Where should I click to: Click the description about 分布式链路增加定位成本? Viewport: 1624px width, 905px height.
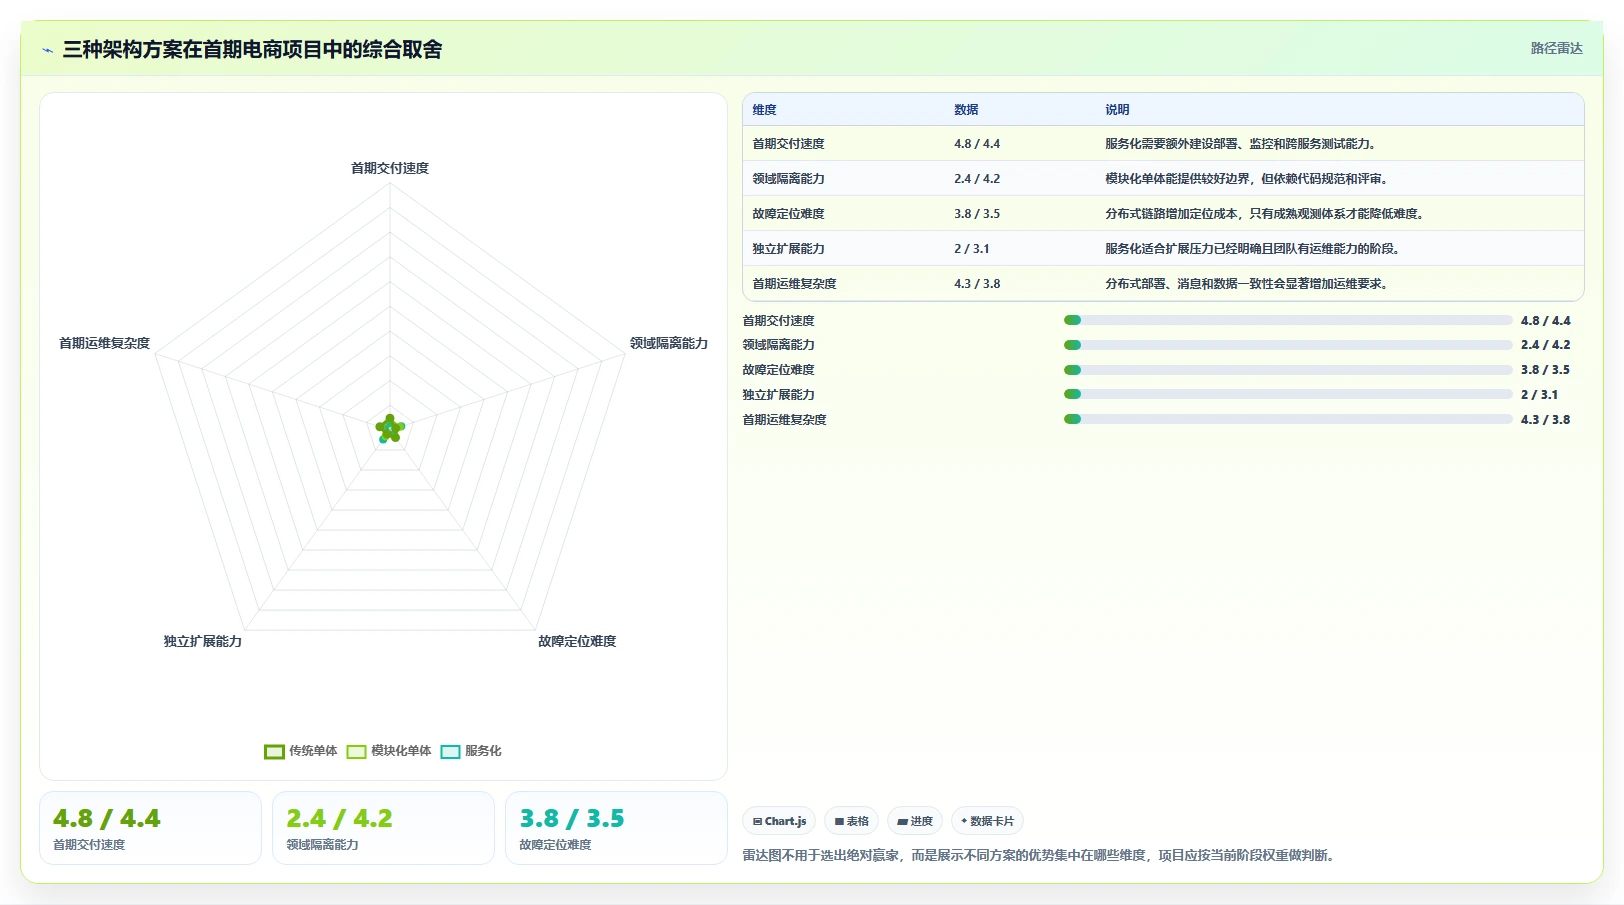1266,214
